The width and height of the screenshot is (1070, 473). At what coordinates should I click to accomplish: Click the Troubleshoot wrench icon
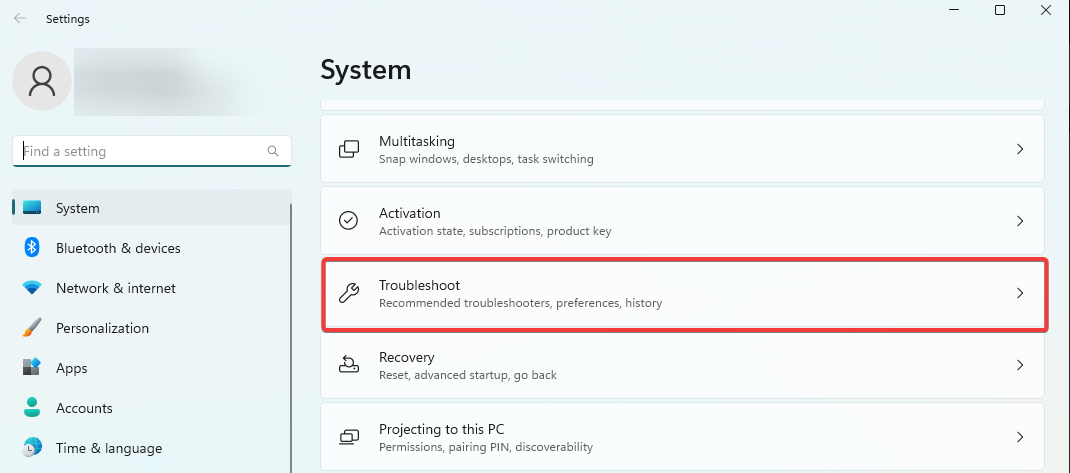pos(349,293)
